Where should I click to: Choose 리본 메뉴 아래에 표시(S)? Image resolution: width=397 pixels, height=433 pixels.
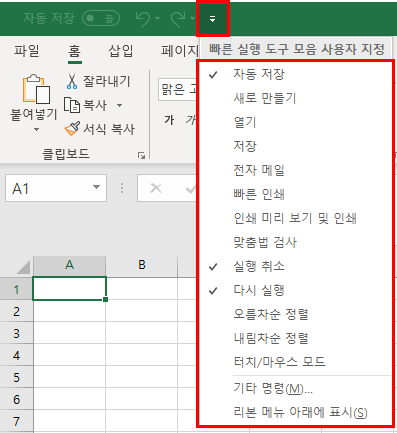pyautogui.click(x=295, y=413)
